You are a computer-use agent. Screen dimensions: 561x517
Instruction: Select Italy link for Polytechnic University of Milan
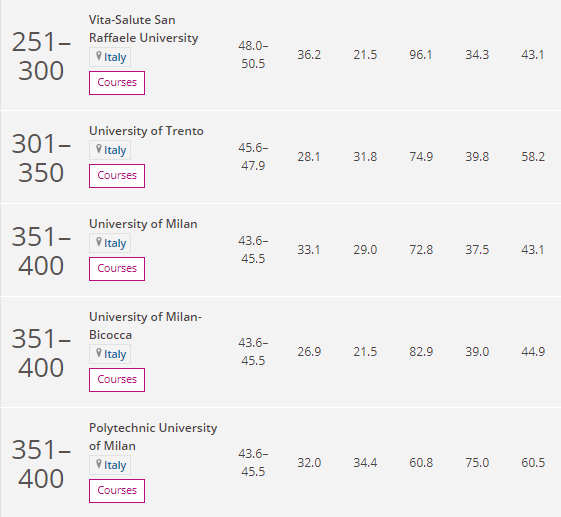[115, 465]
